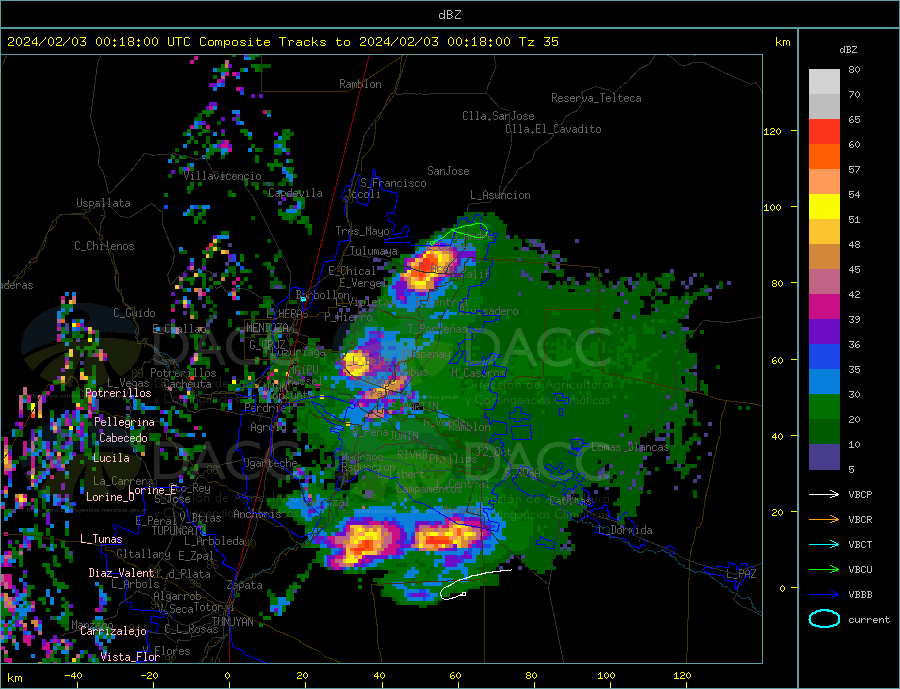Click the green VBCU arrow legend icon

[x=824, y=569]
